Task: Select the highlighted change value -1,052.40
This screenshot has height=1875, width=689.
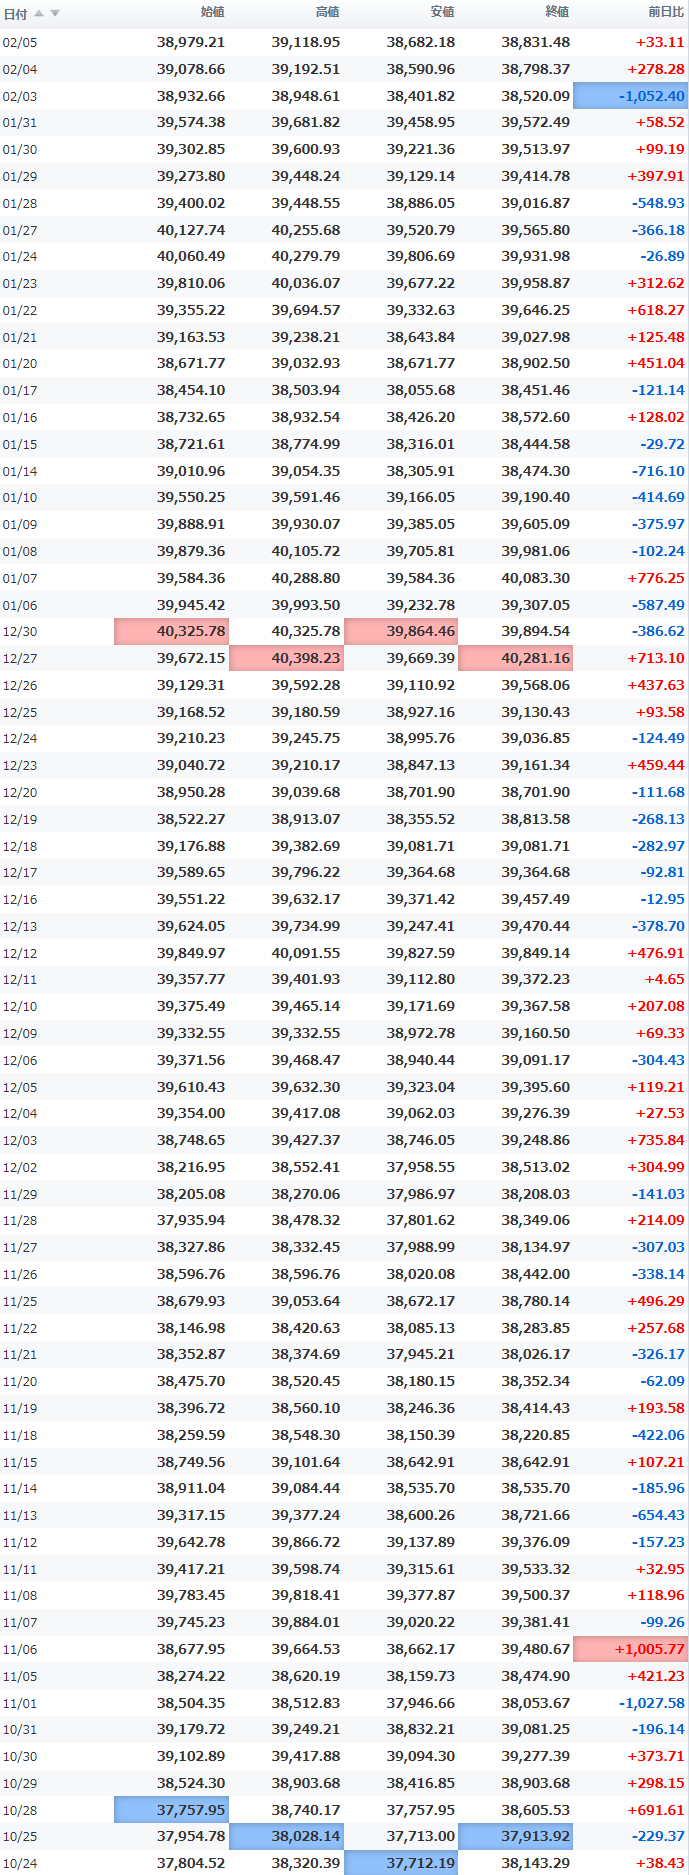Action: click(631, 96)
